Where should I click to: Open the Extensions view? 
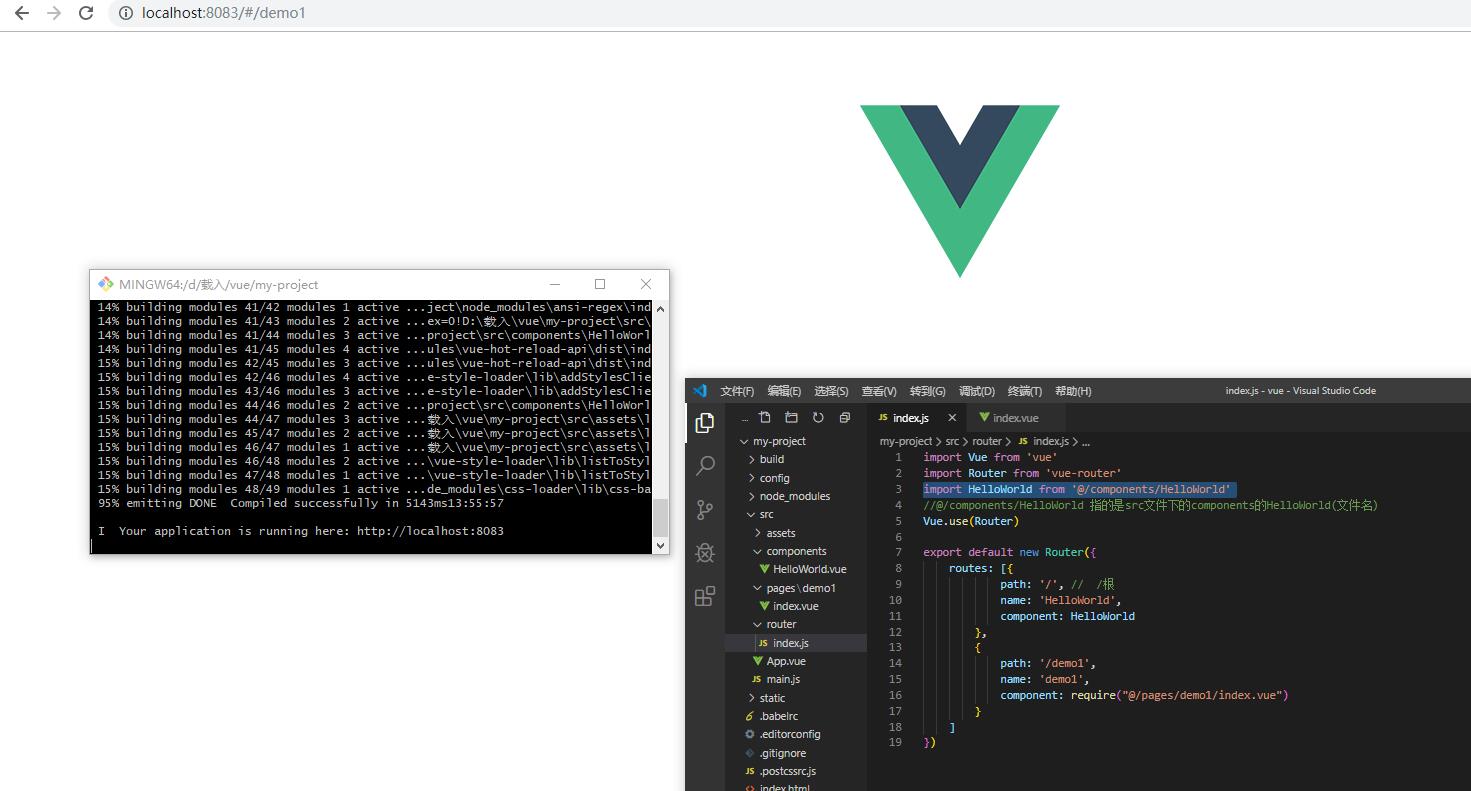tap(705, 596)
